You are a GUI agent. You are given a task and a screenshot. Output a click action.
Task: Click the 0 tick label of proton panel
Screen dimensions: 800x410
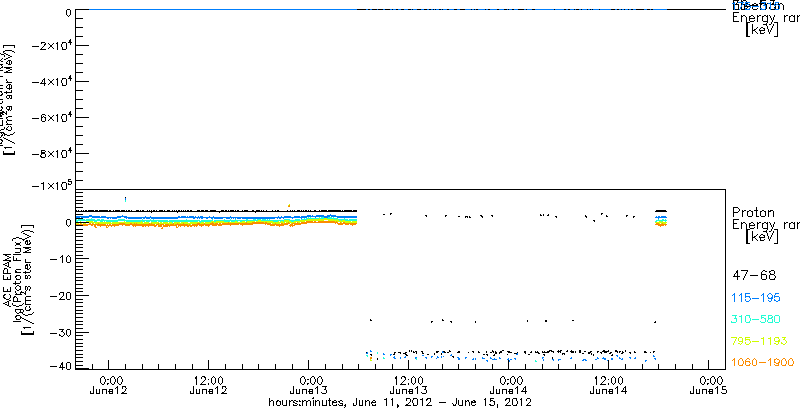pos(67,223)
